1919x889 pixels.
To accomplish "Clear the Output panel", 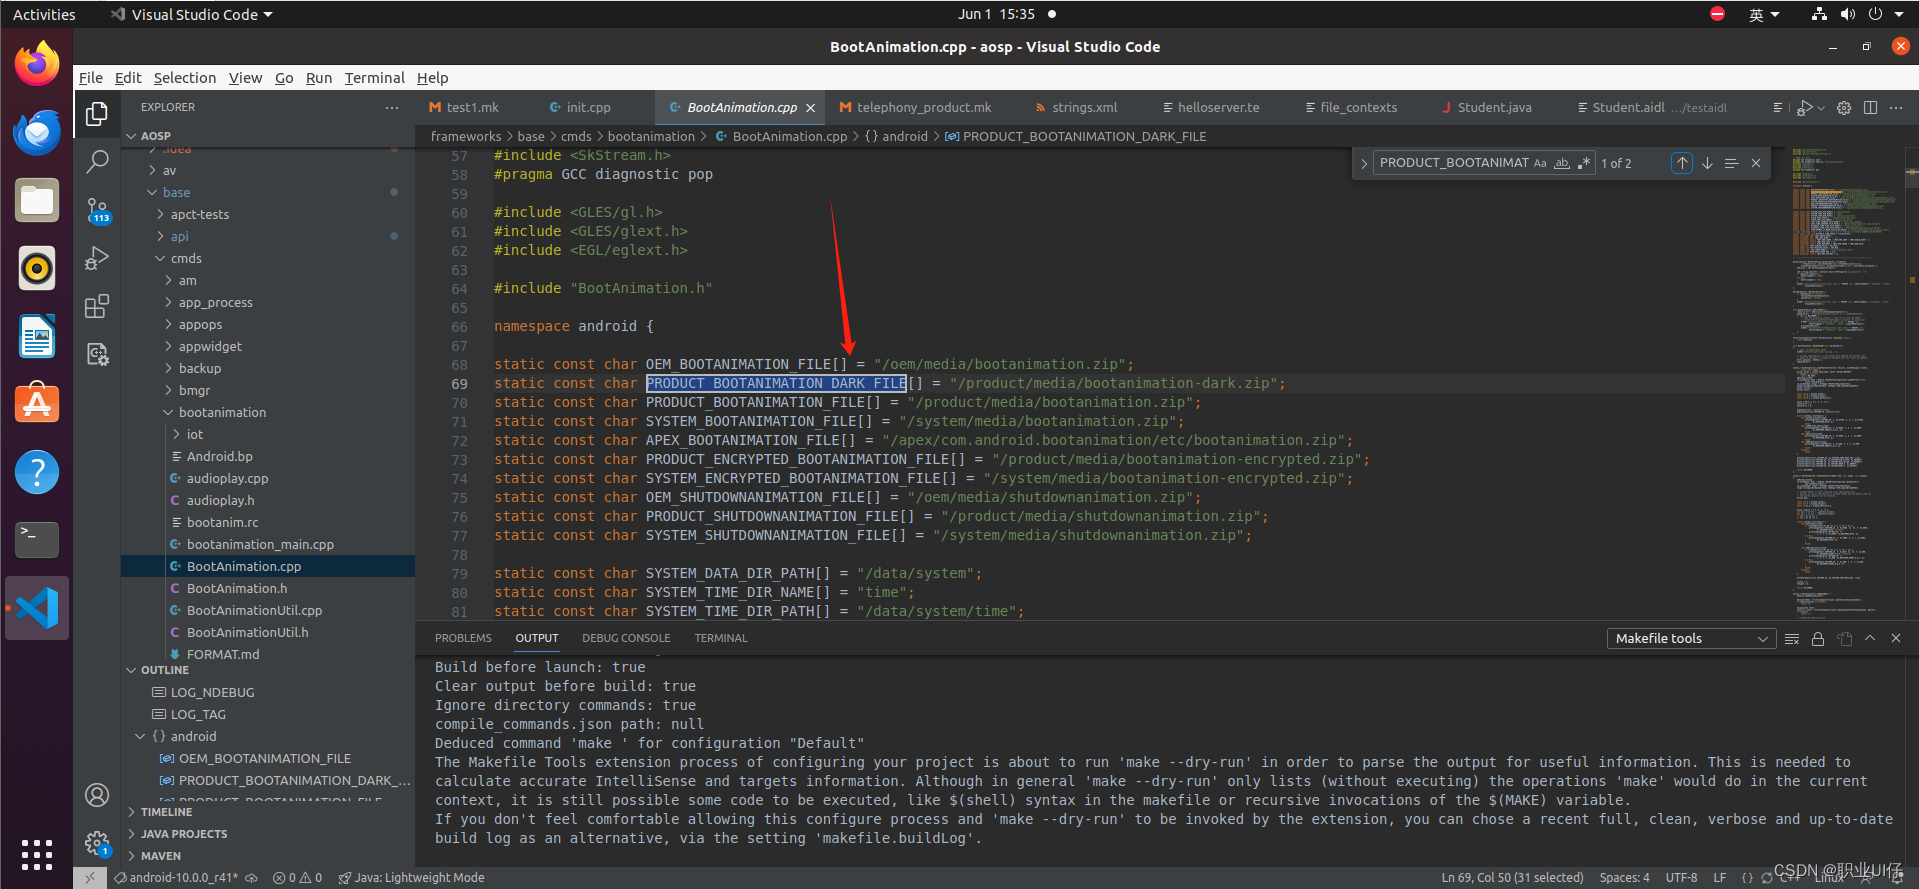I will [x=1792, y=639].
